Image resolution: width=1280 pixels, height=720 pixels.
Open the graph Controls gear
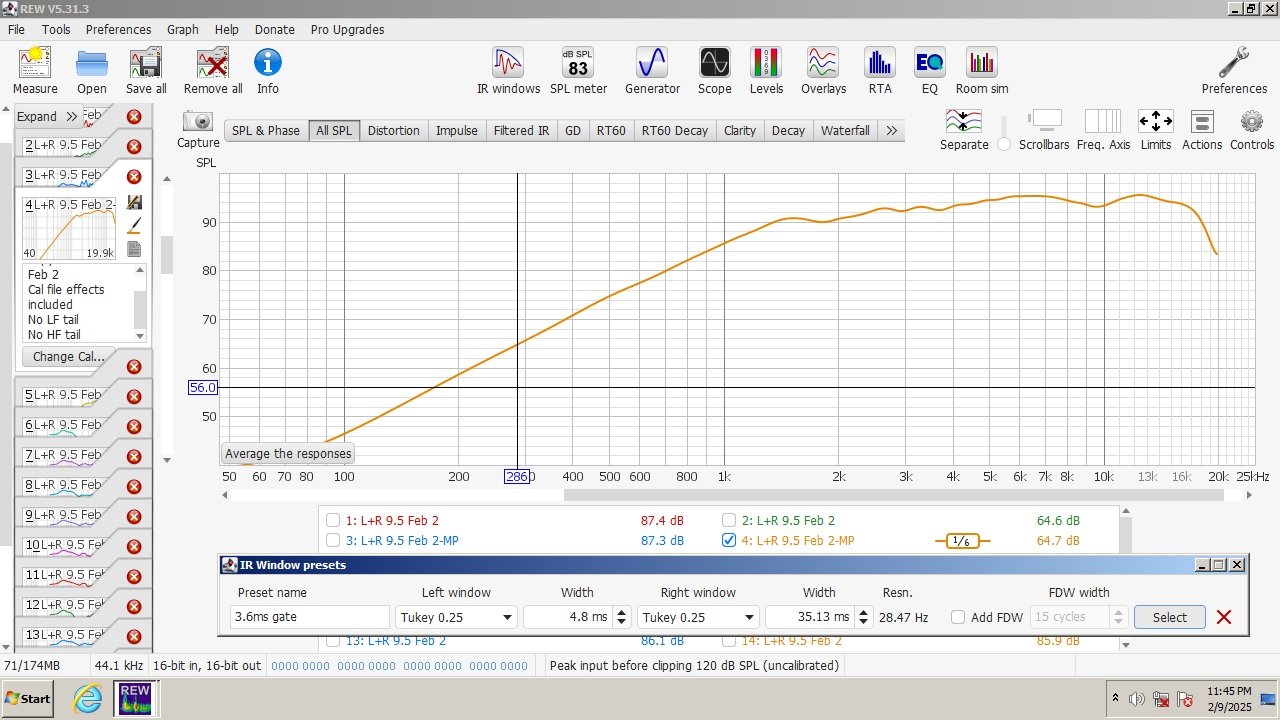coord(1252,130)
